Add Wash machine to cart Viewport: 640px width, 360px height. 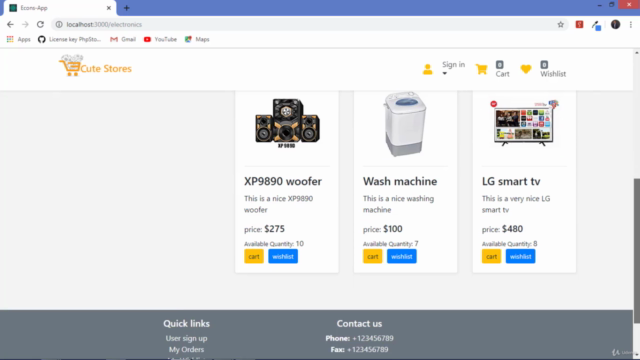[373, 256]
